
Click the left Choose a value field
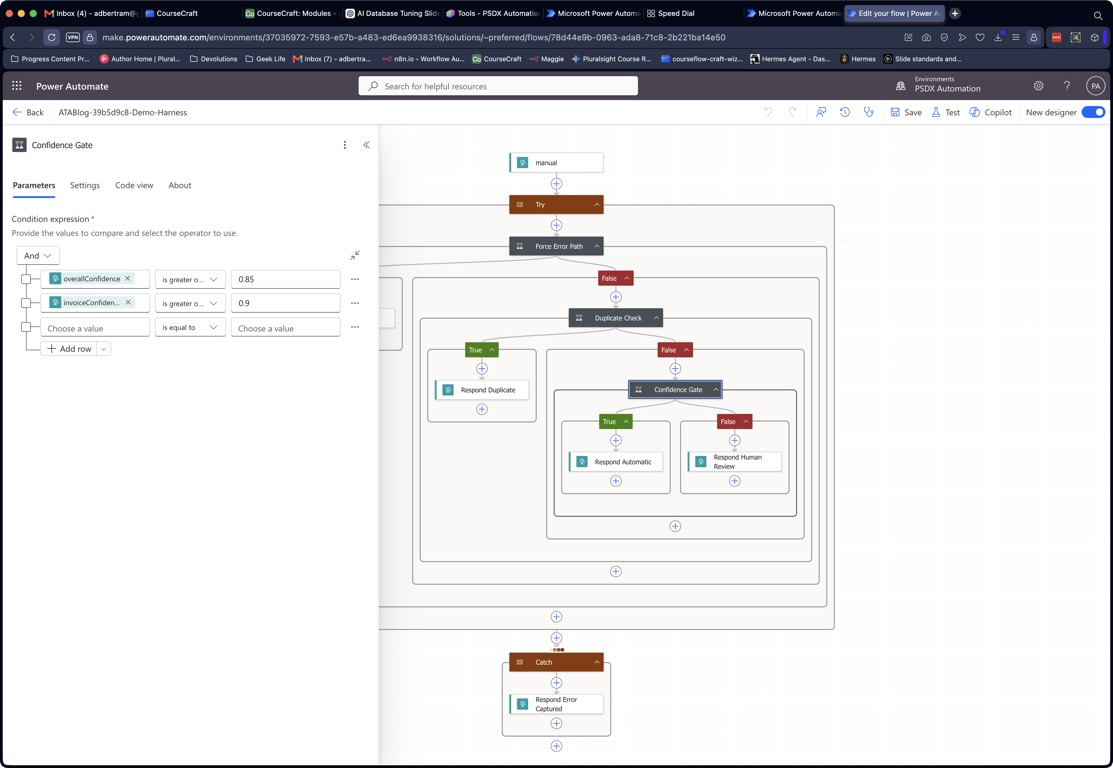(95, 328)
